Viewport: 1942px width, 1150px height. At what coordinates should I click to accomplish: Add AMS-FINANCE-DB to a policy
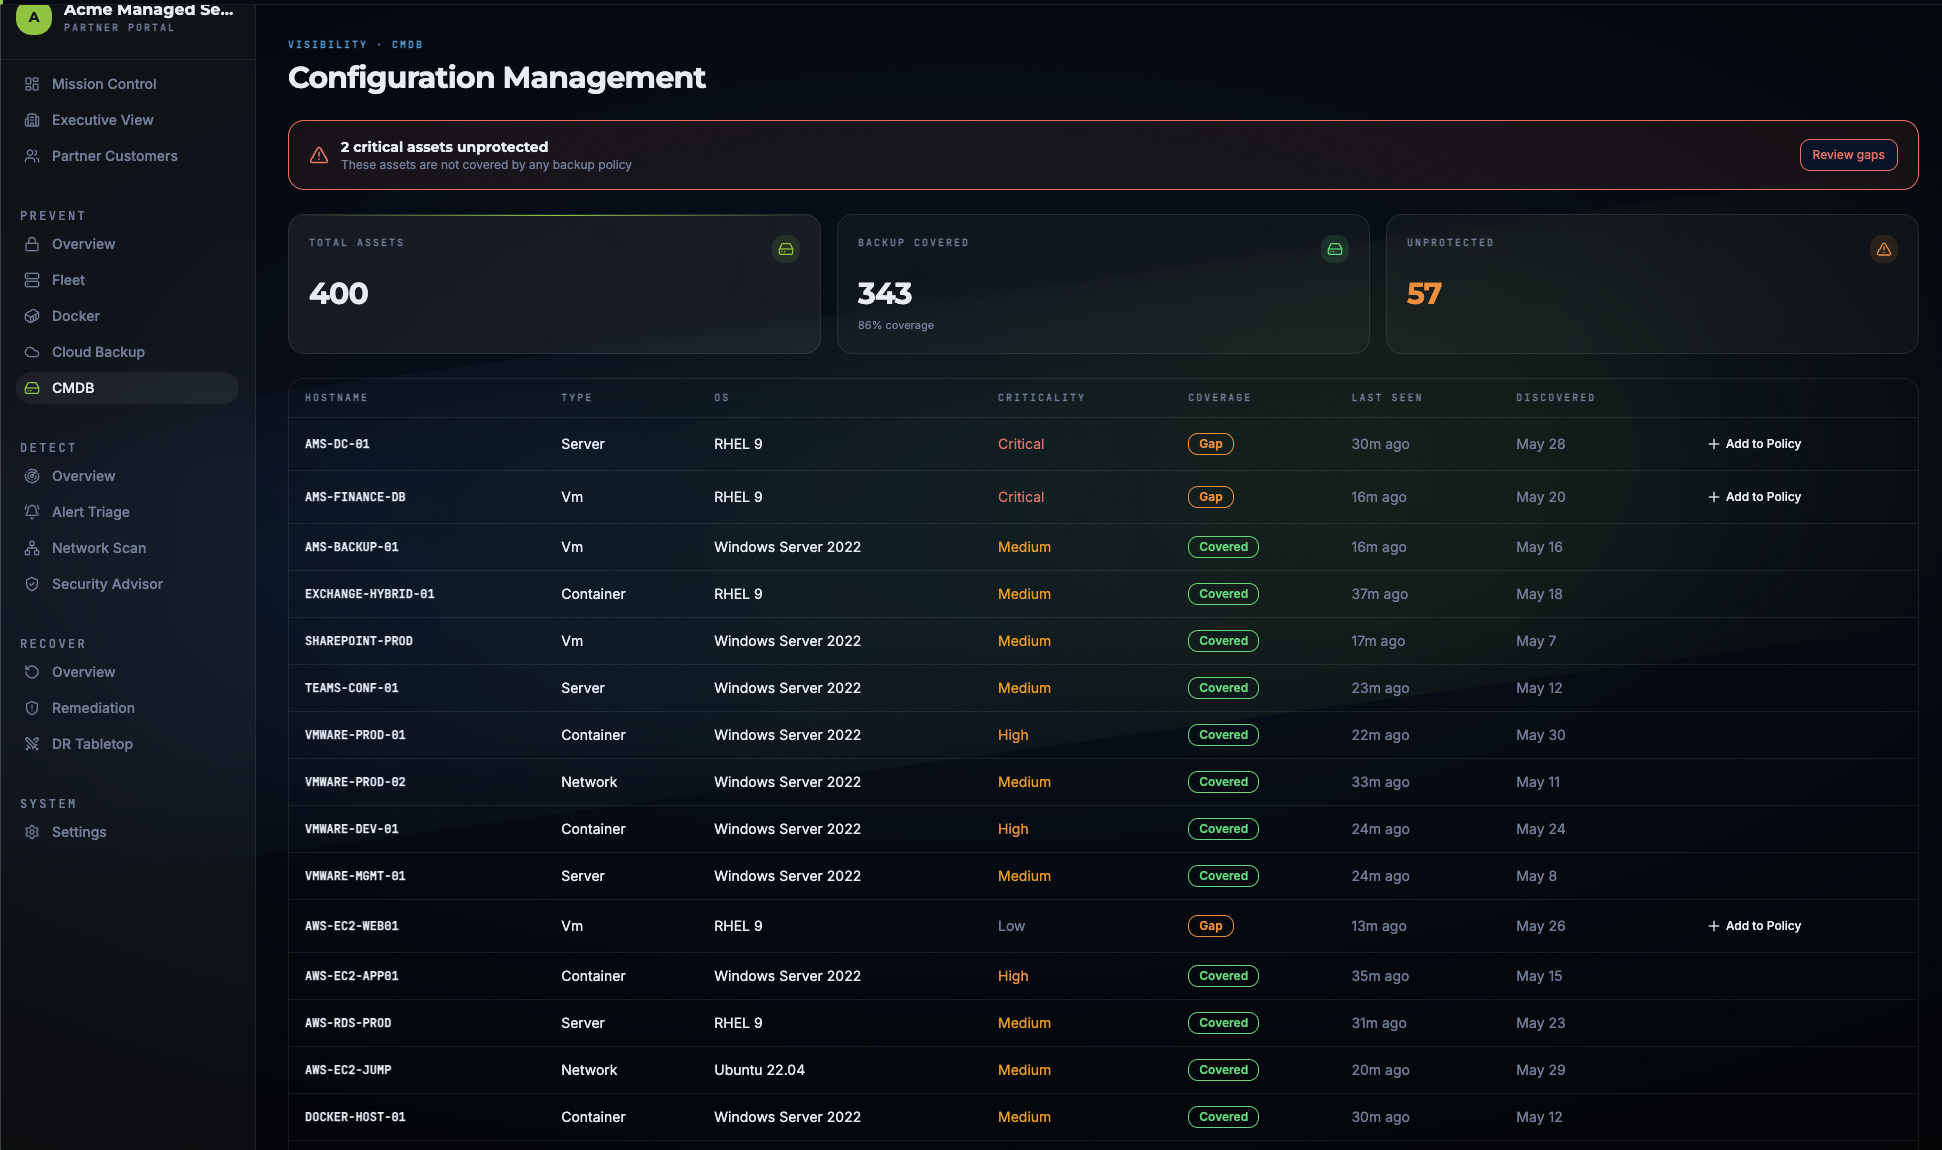[1754, 497]
